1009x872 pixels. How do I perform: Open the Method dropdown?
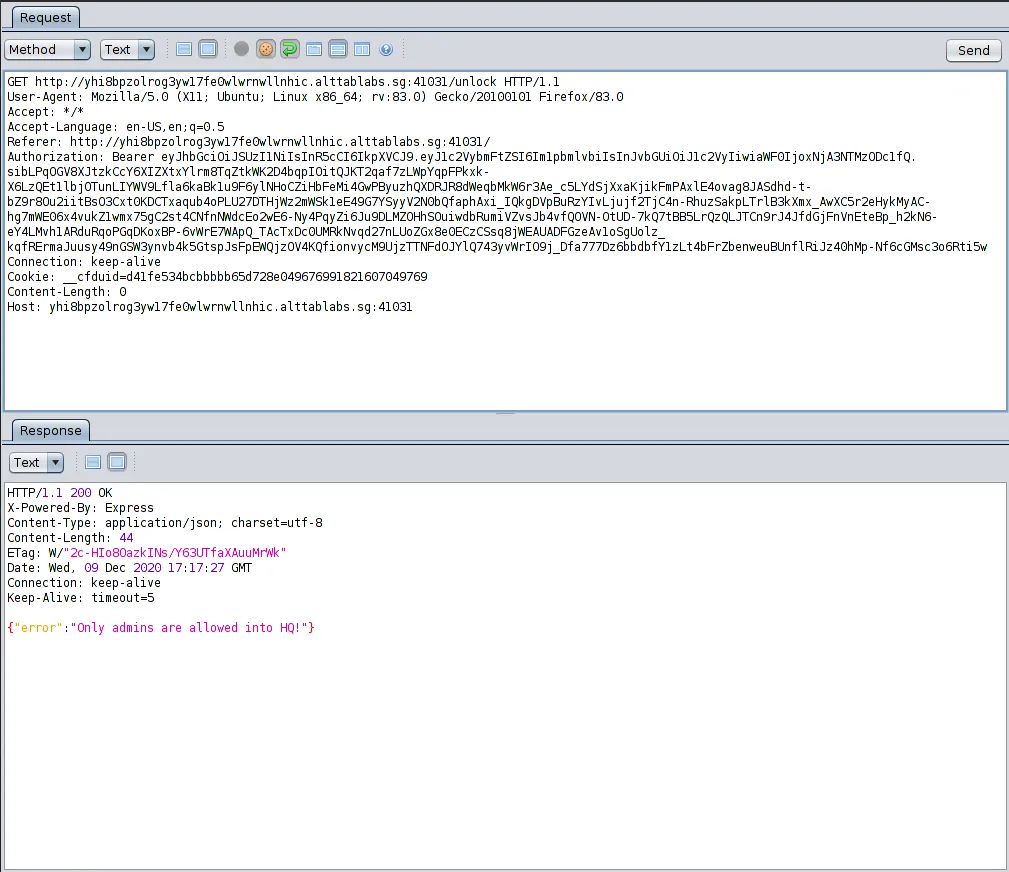(47, 49)
